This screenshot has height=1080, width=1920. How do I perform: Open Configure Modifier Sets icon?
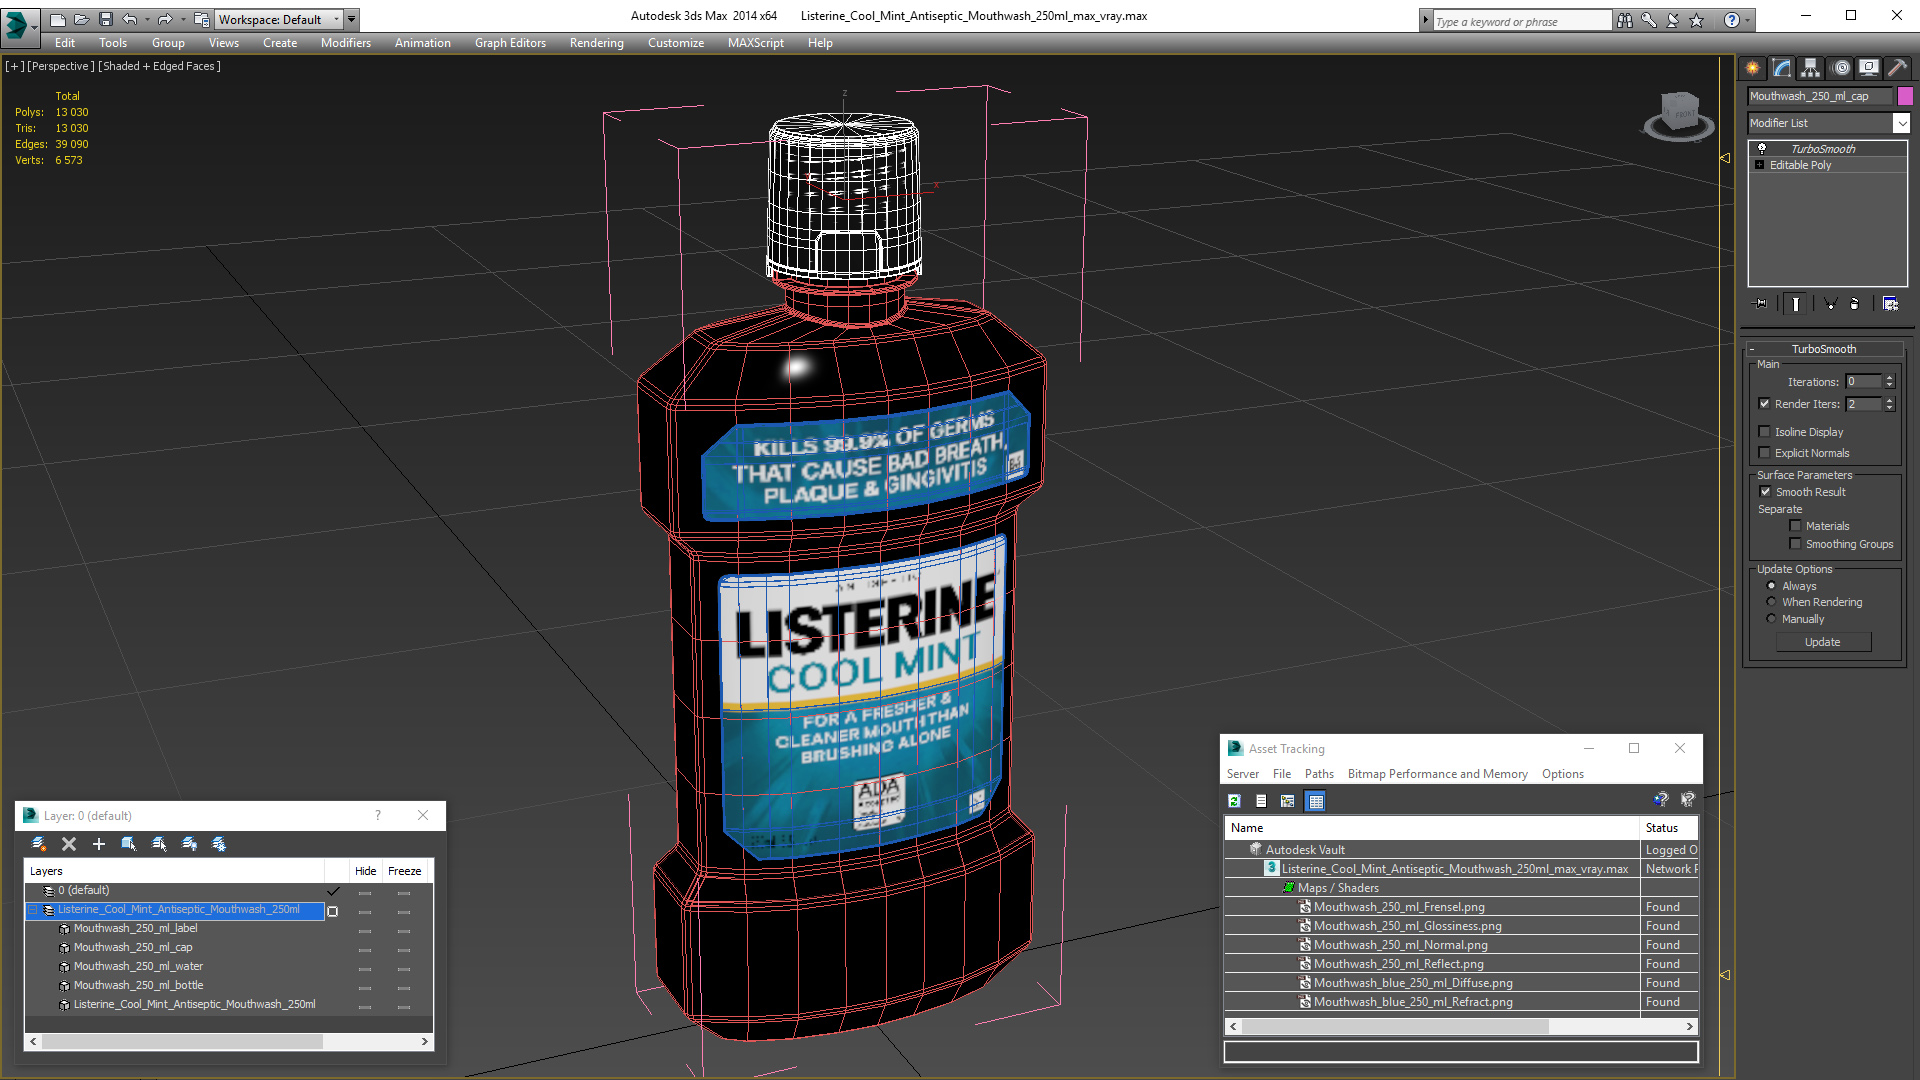(x=1890, y=304)
